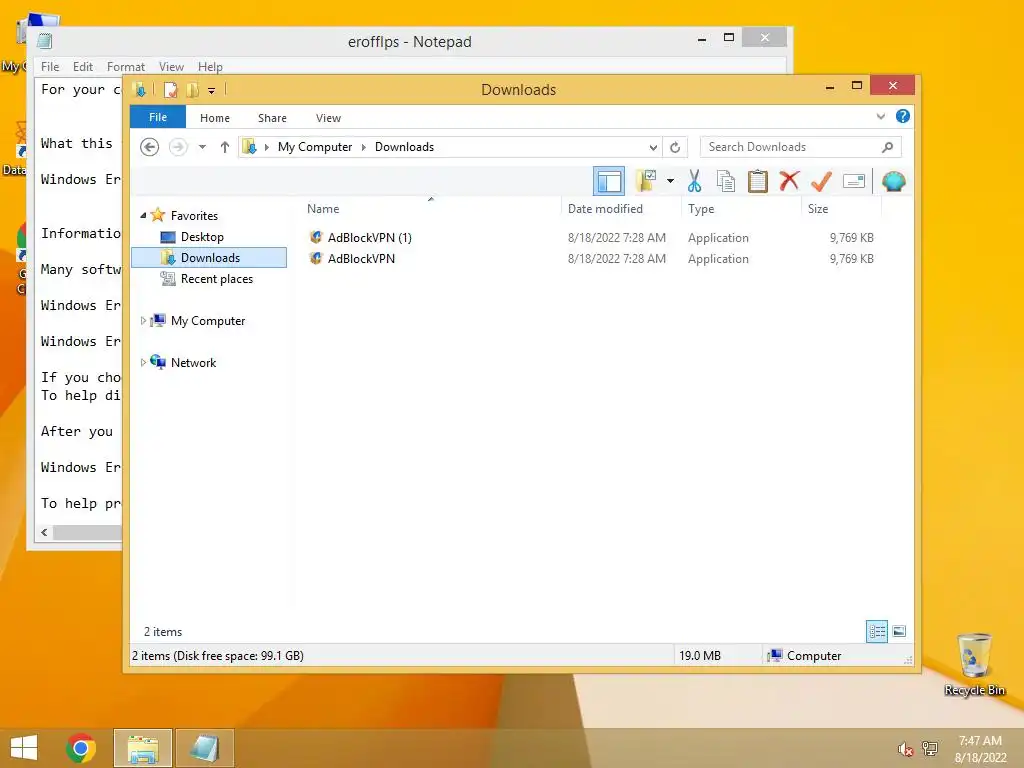Click the blue shell icon in toolbar

(893, 181)
